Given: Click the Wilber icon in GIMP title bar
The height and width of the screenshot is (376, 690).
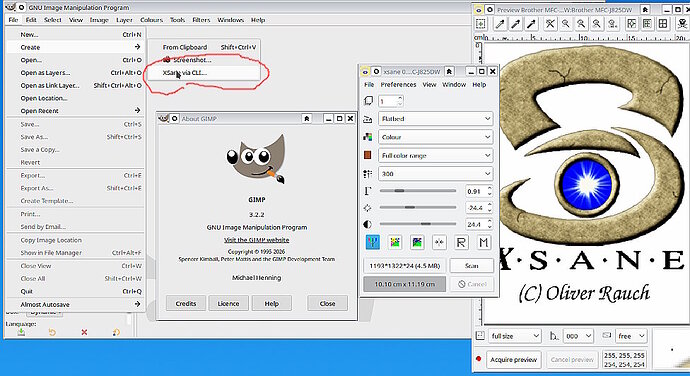Looking at the screenshot, I should pyautogui.click(x=10, y=7).
